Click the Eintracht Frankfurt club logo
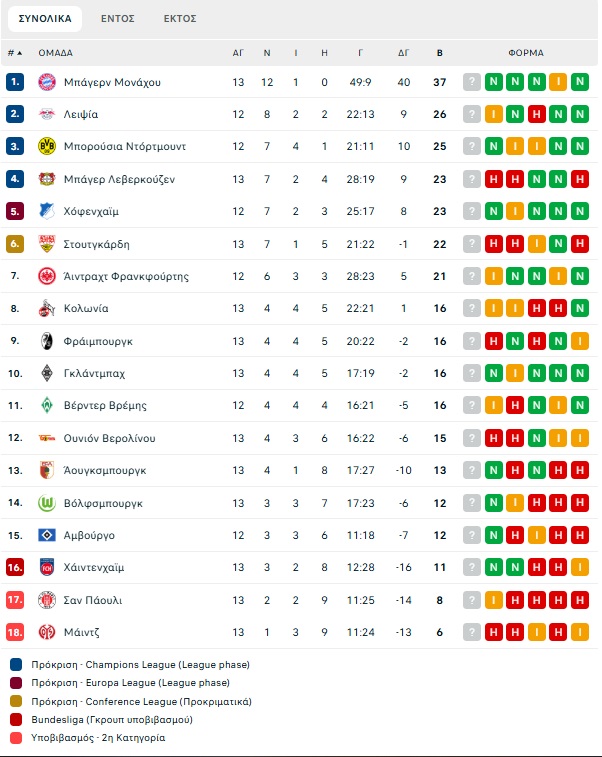The width and height of the screenshot is (602, 757). point(47,276)
